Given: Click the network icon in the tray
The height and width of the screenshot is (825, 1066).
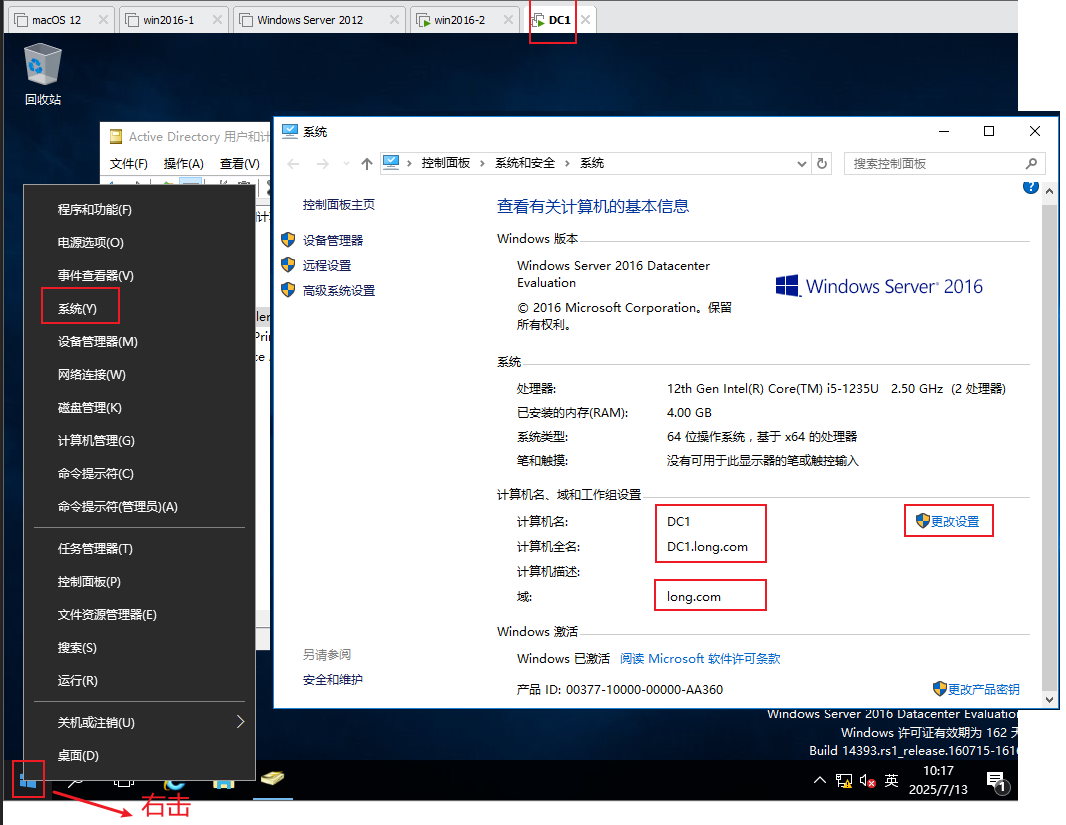Looking at the screenshot, I should click(x=844, y=781).
